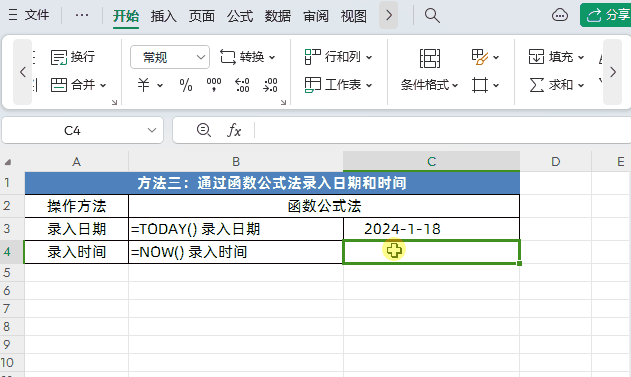The width and height of the screenshot is (631, 377).
Task: Open the 视图 tab
Action: click(354, 16)
